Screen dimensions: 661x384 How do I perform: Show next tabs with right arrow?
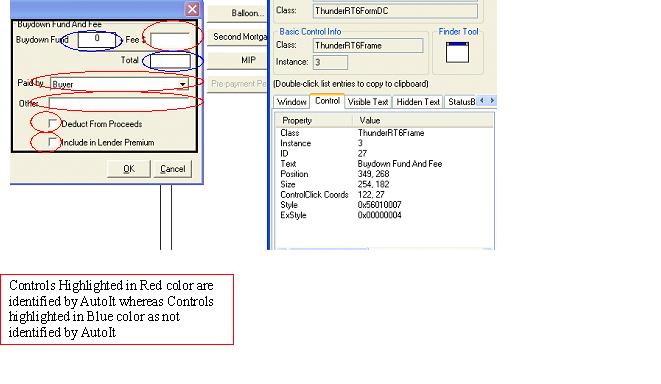tap(492, 100)
